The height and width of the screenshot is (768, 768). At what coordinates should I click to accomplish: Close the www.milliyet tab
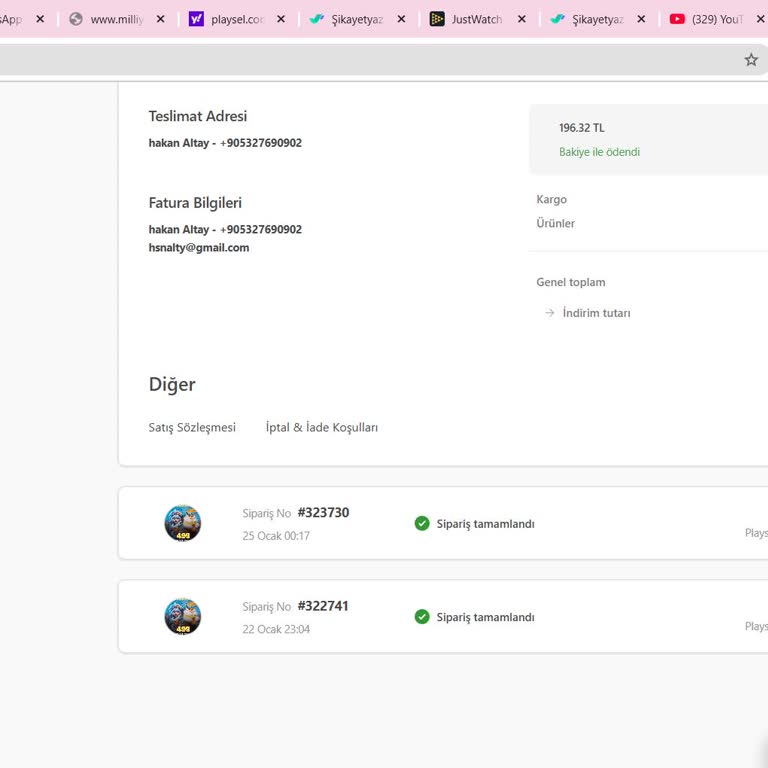(160, 19)
